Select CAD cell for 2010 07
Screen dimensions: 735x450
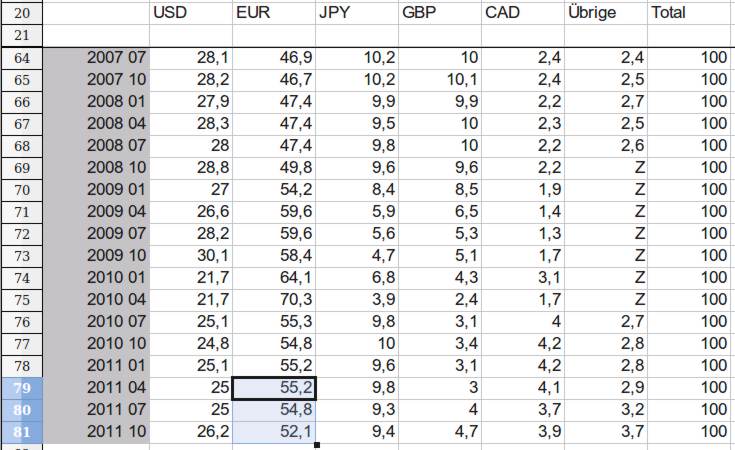coord(522,322)
